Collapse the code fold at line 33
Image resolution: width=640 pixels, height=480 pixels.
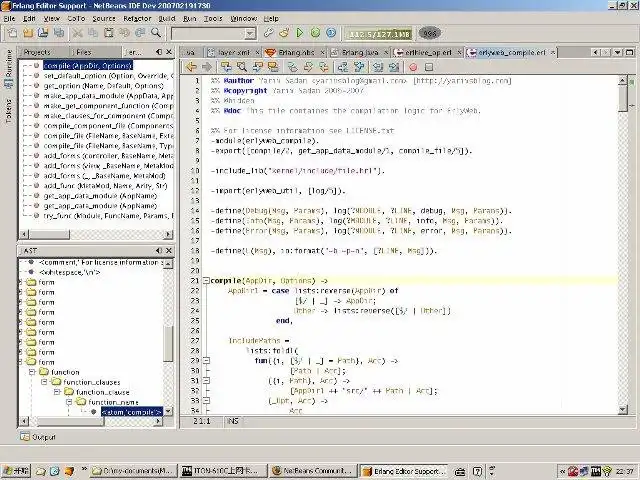pyautogui.click(x=207, y=400)
